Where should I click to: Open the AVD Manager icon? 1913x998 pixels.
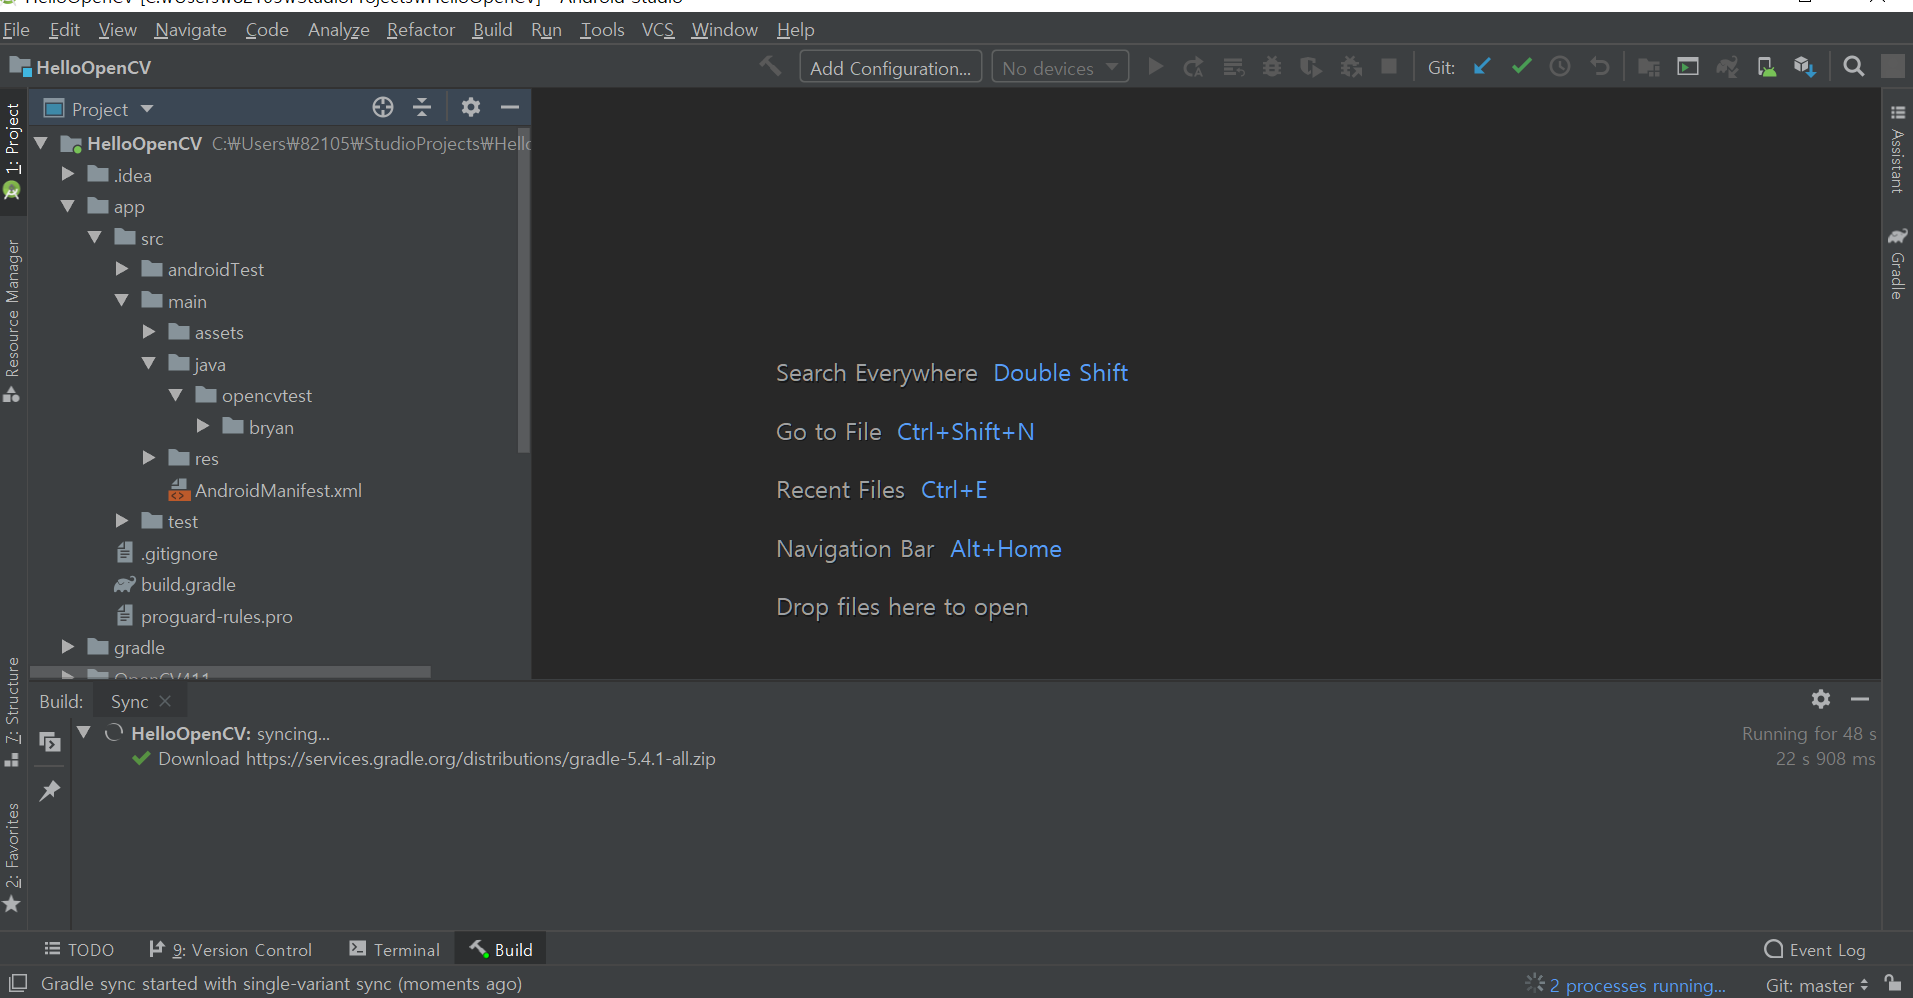click(1767, 67)
